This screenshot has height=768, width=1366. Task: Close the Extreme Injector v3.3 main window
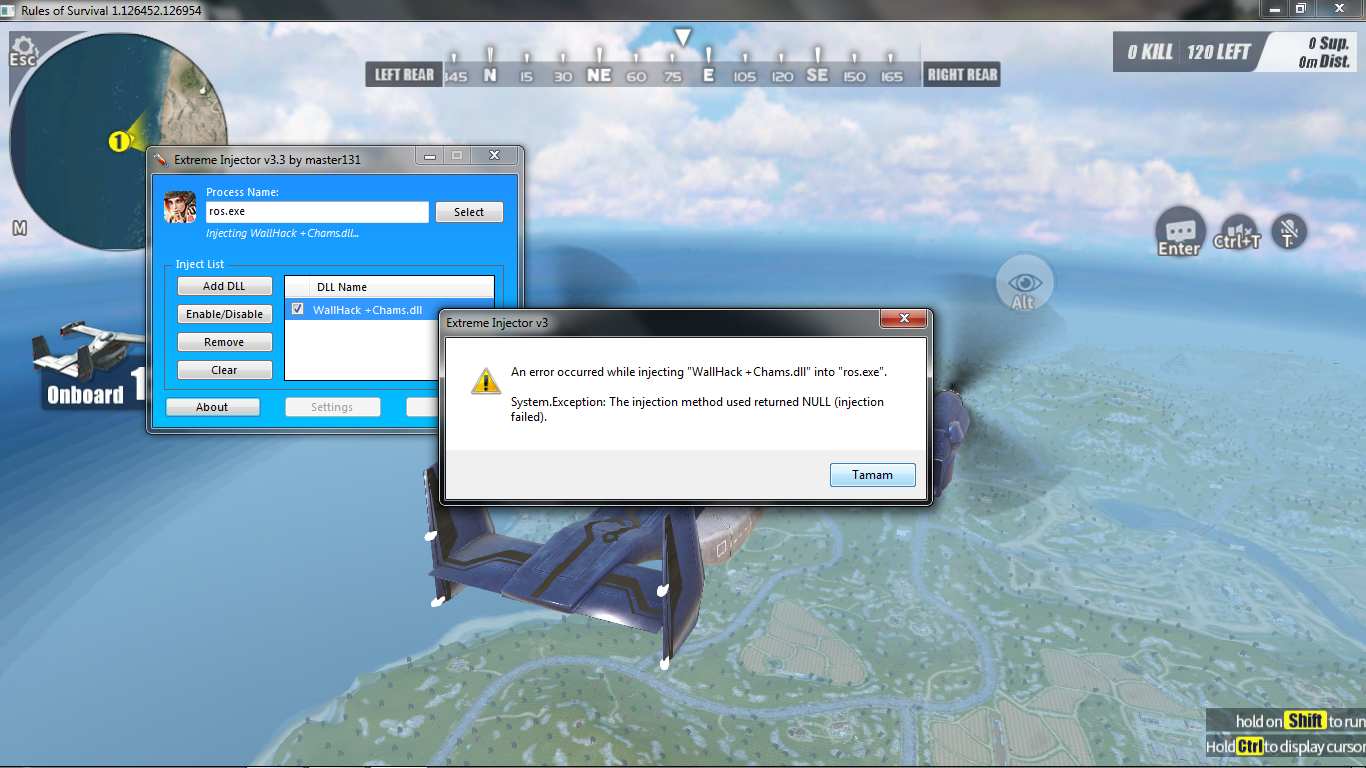coord(494,157)
